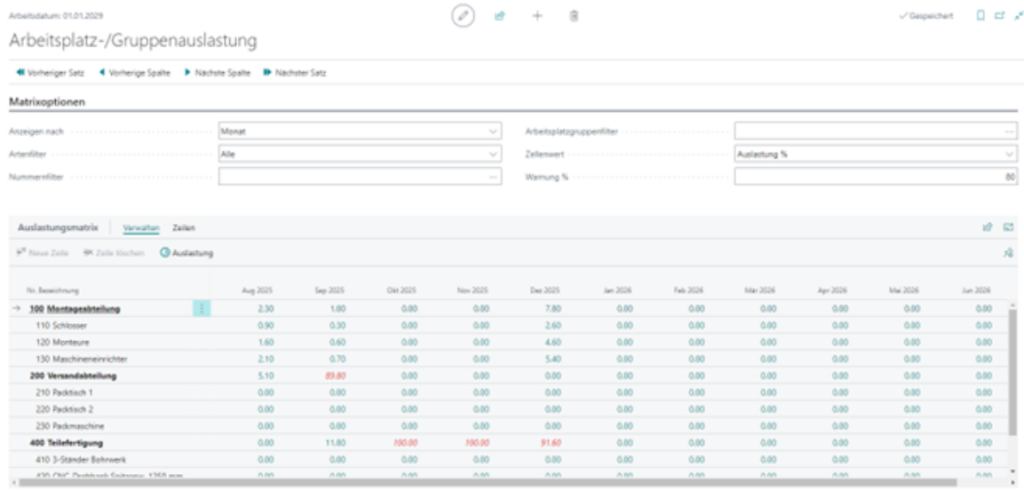The image size is (1024, 491).
Task: Click the Jun 2026 column header
Action: tap(976, 291)
